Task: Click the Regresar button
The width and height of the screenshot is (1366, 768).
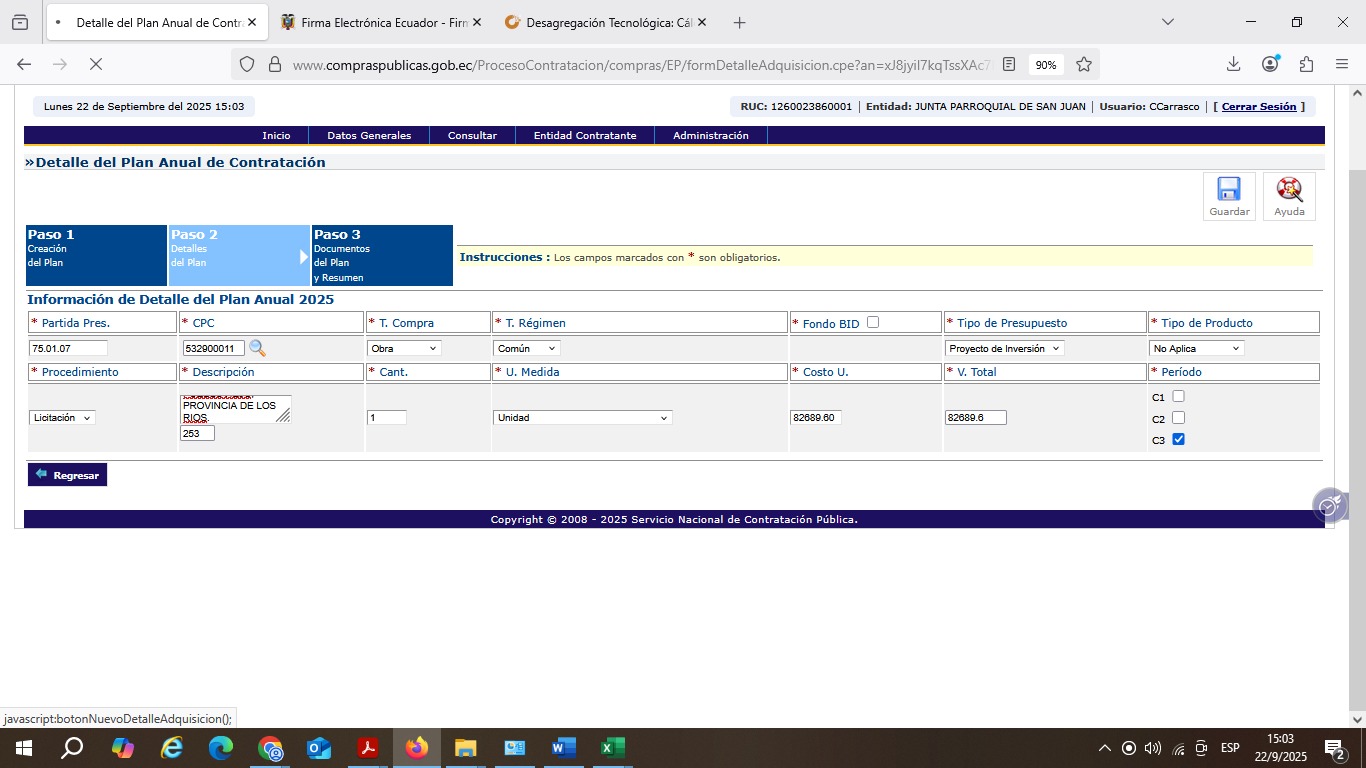Action: coord(67,475)
